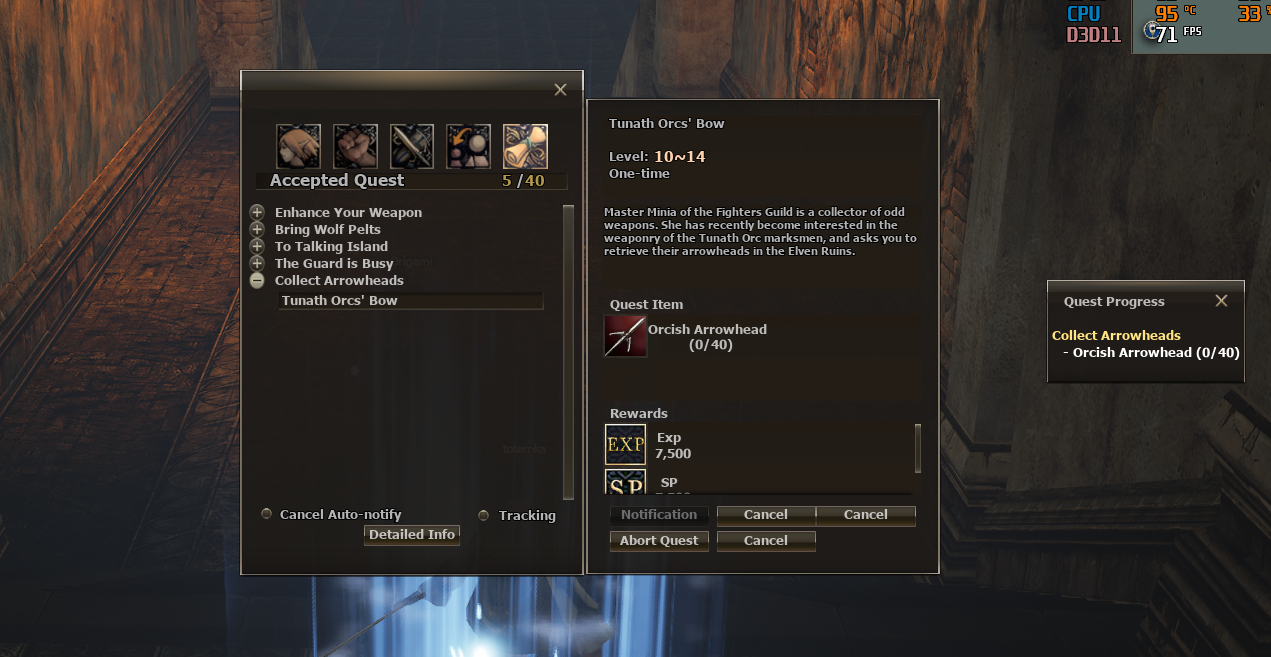Collapse the Collect Arrowheads quest
The height and width of the screenshot is (657, 1271).
[257, 281]
